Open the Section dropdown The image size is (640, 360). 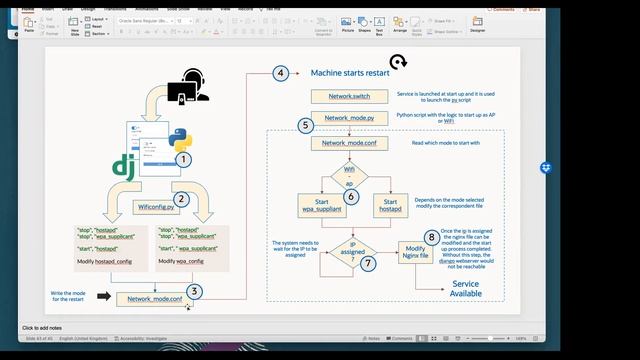(x=98, y=34)
